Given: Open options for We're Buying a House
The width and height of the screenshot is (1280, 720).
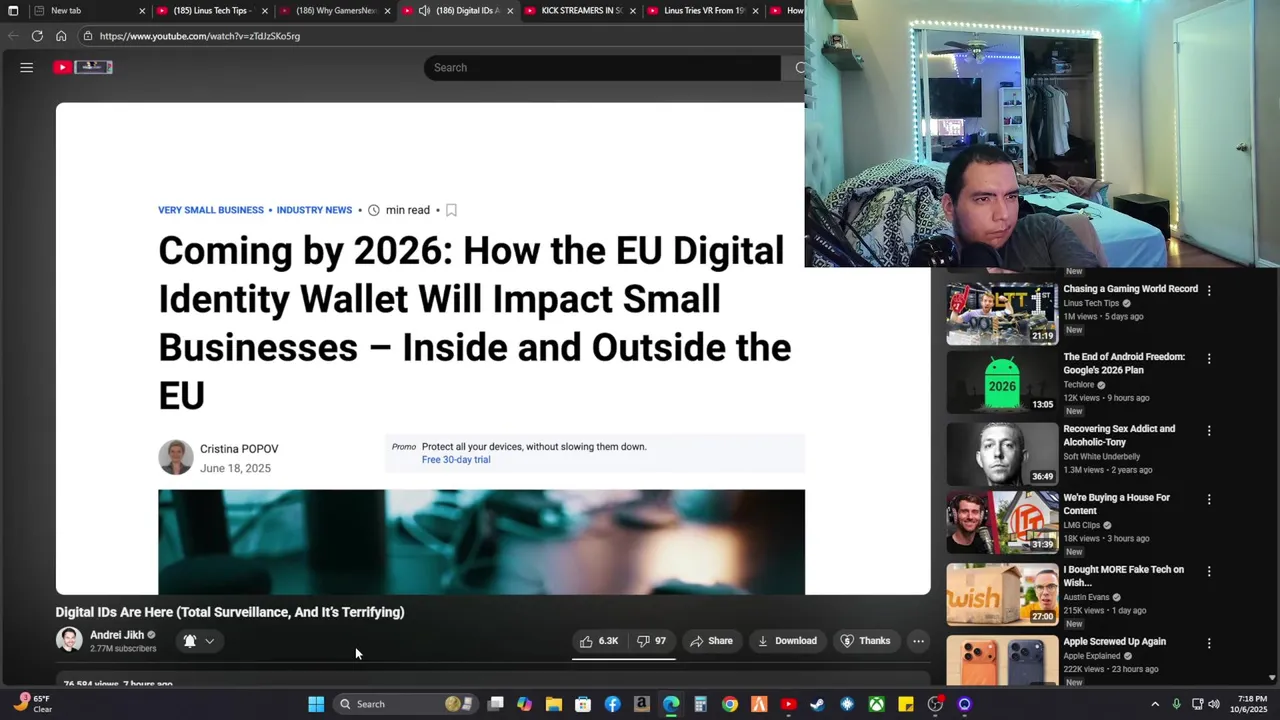Looking at the screenshot, I should 1209,499.
